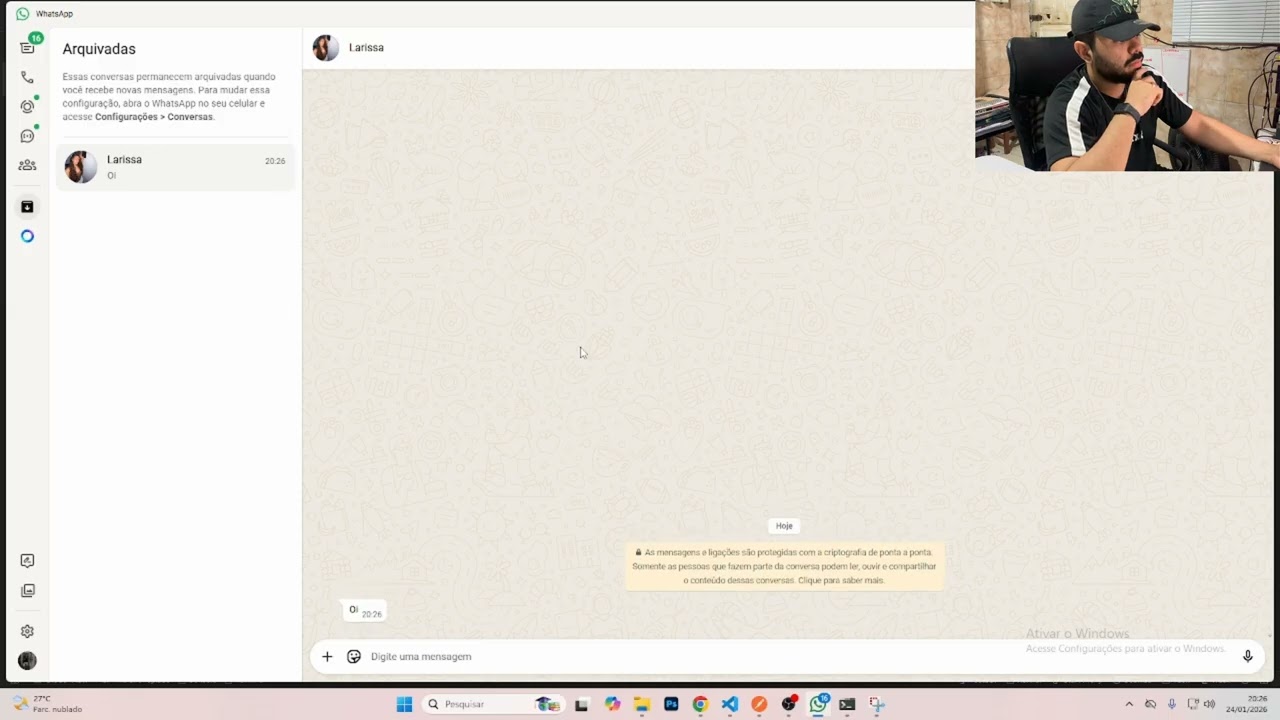Click the microphone tray icon
This screenshot has height=720, width=1280.
(1171, 704)
